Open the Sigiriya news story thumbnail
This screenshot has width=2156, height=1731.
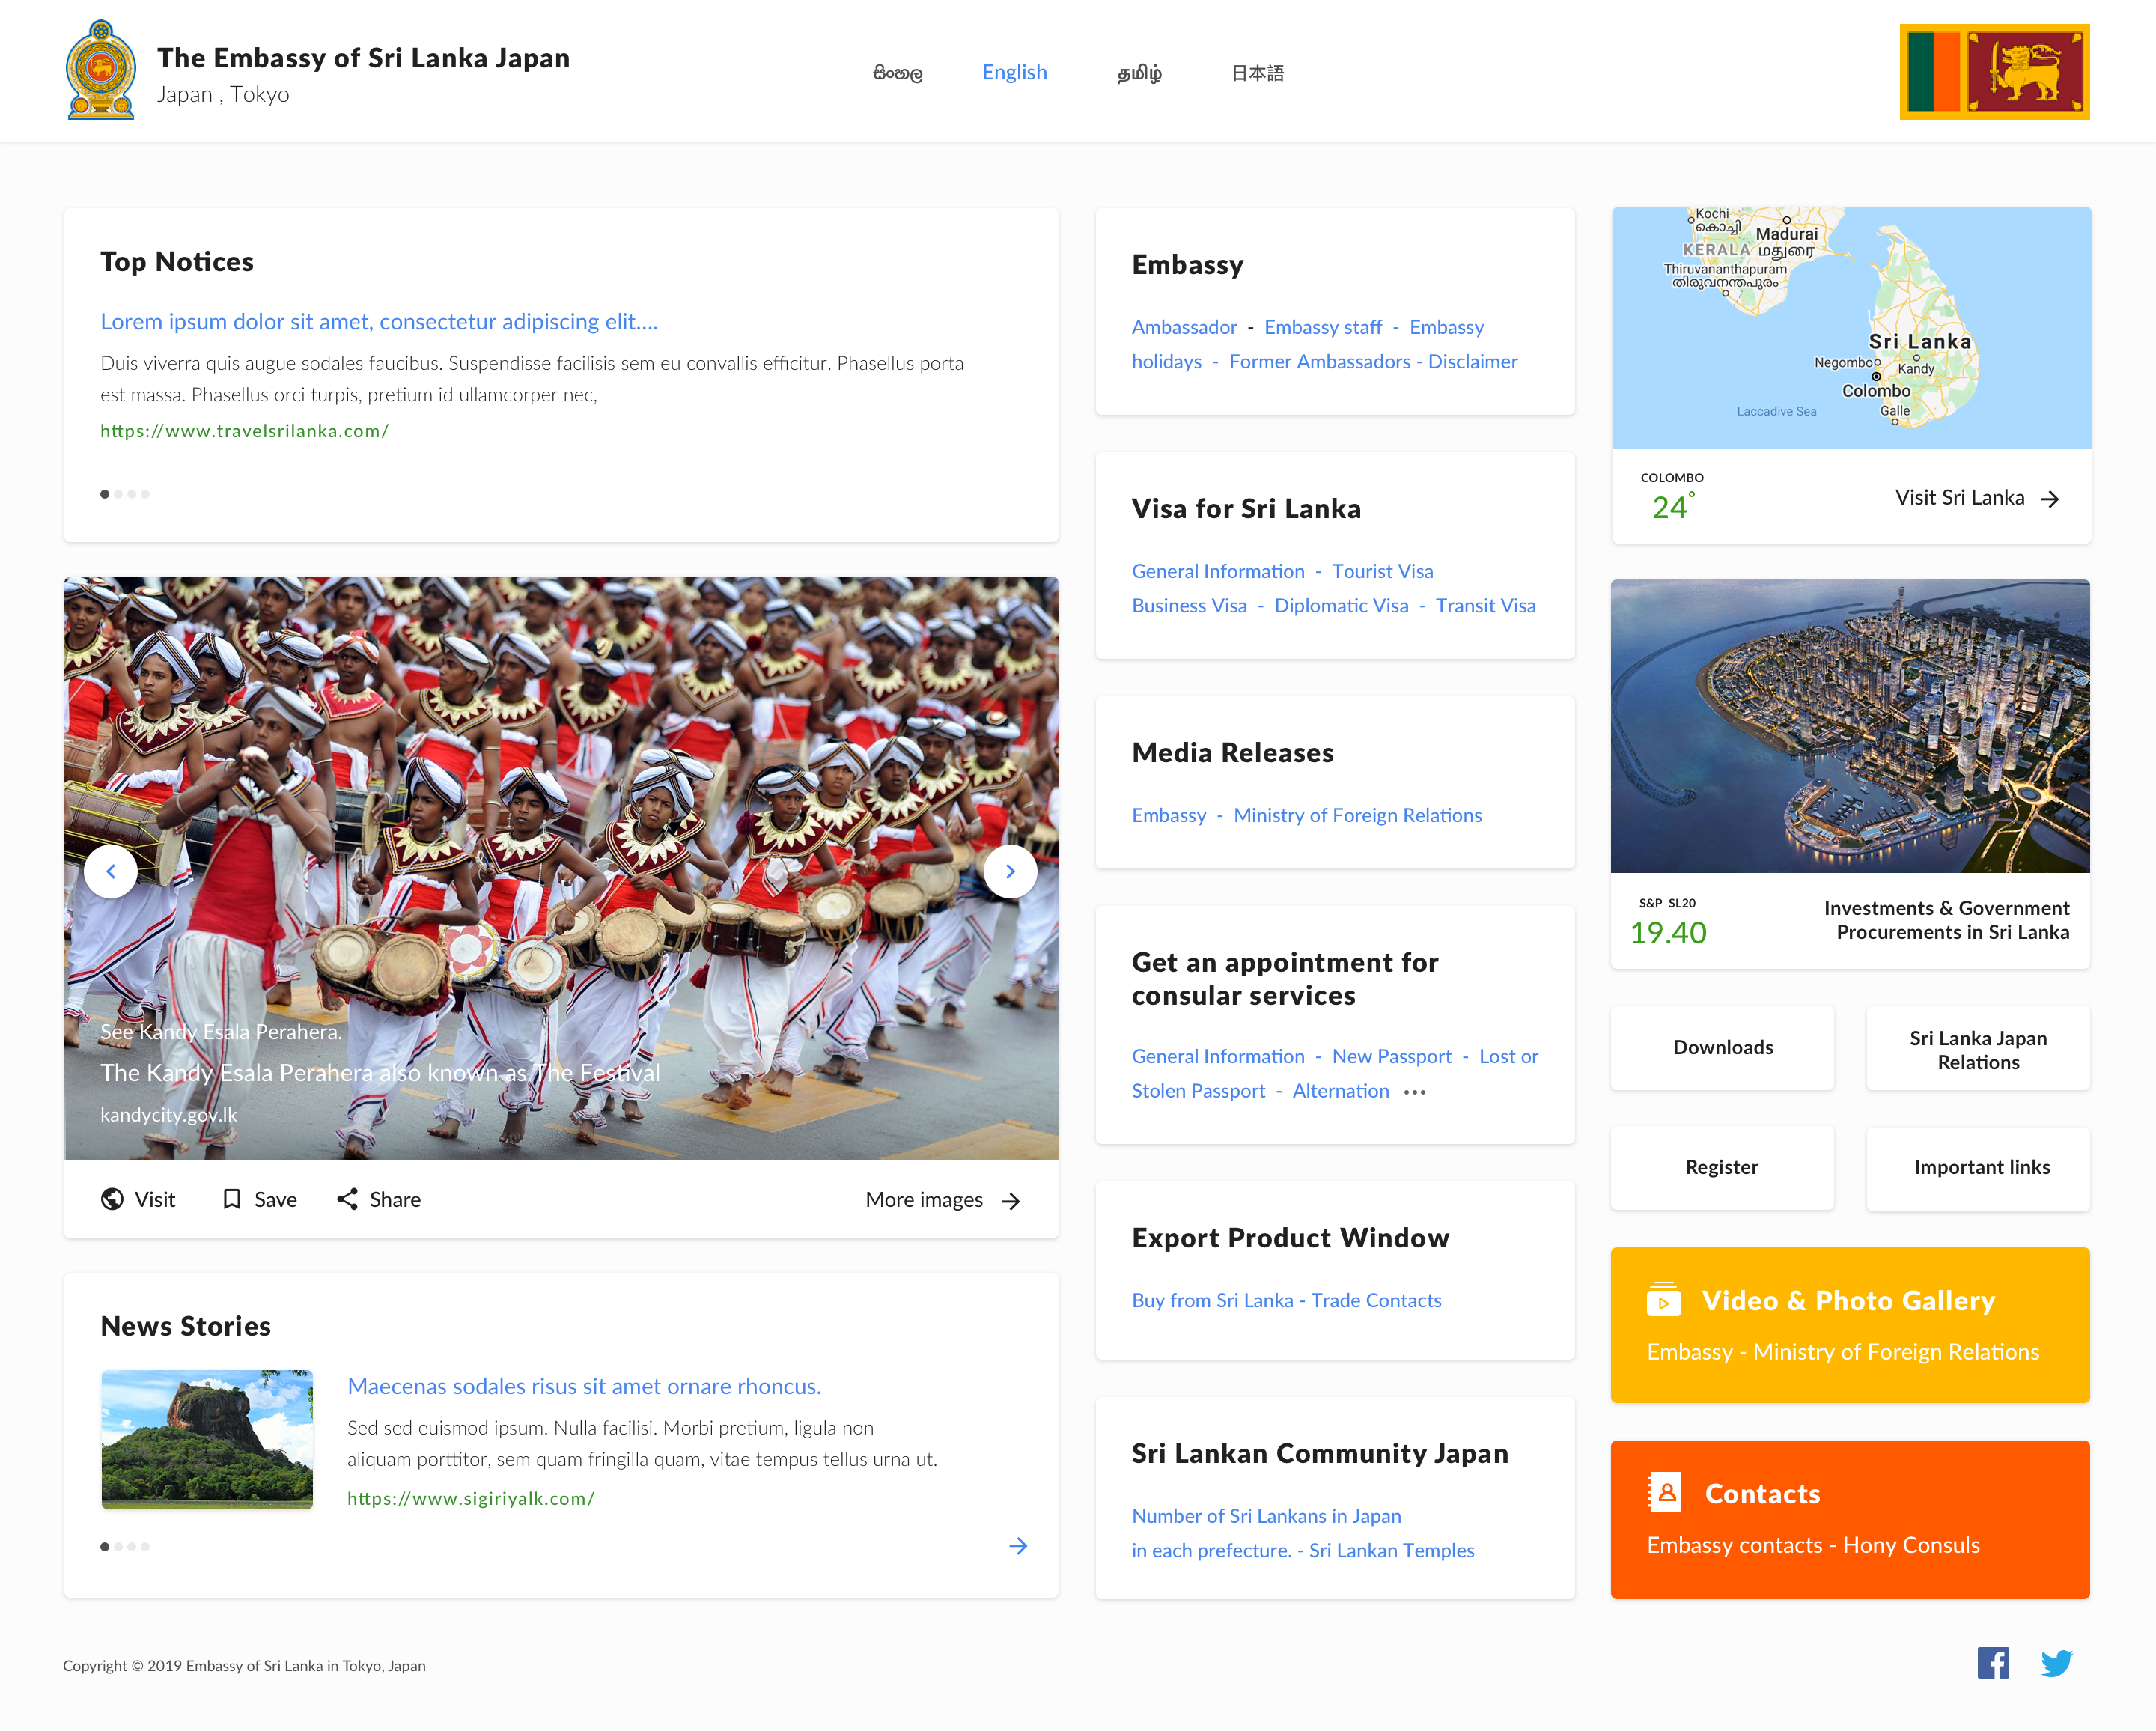[x=207, y=1439]
